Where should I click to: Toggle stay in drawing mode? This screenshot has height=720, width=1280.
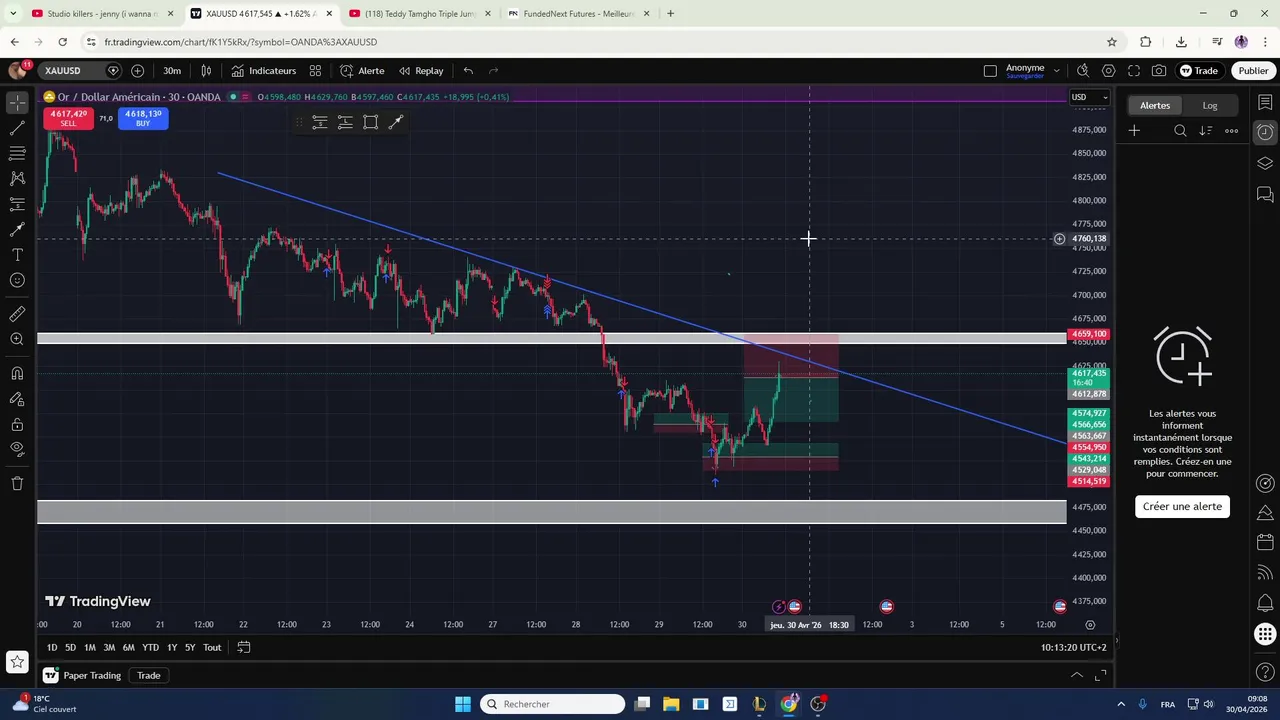[x=17, y=398]
